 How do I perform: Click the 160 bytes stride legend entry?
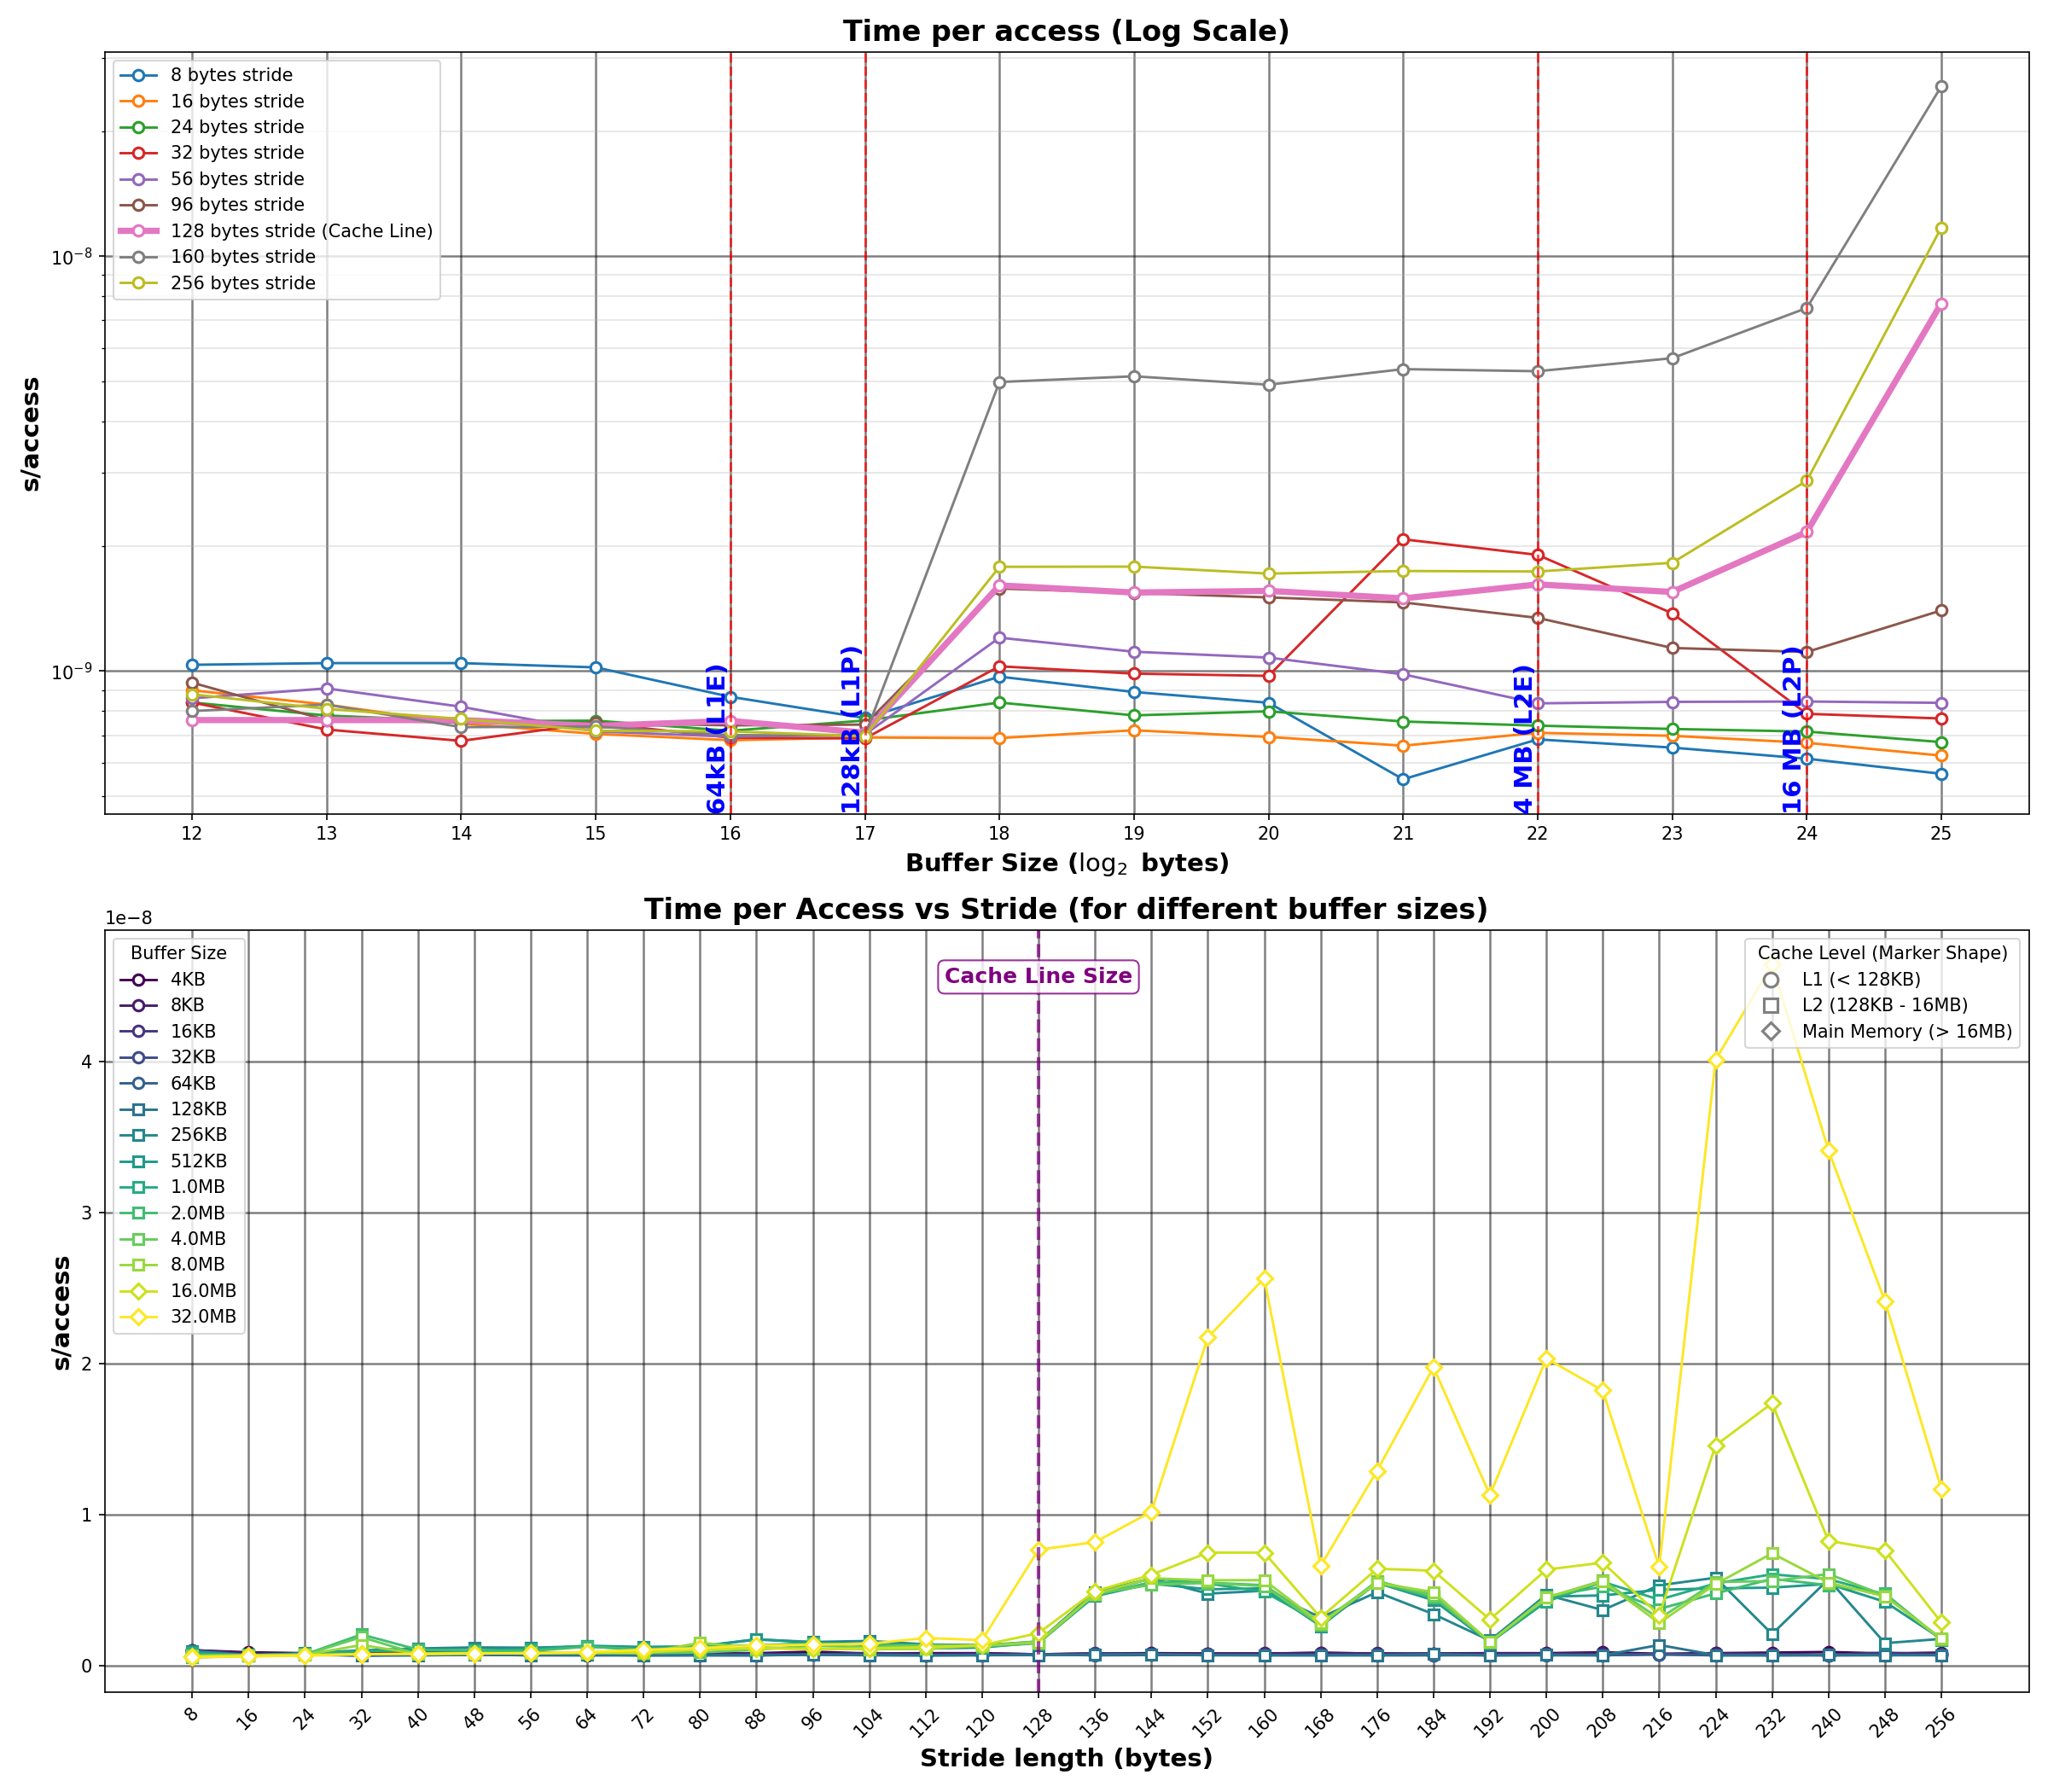(243, 257)
